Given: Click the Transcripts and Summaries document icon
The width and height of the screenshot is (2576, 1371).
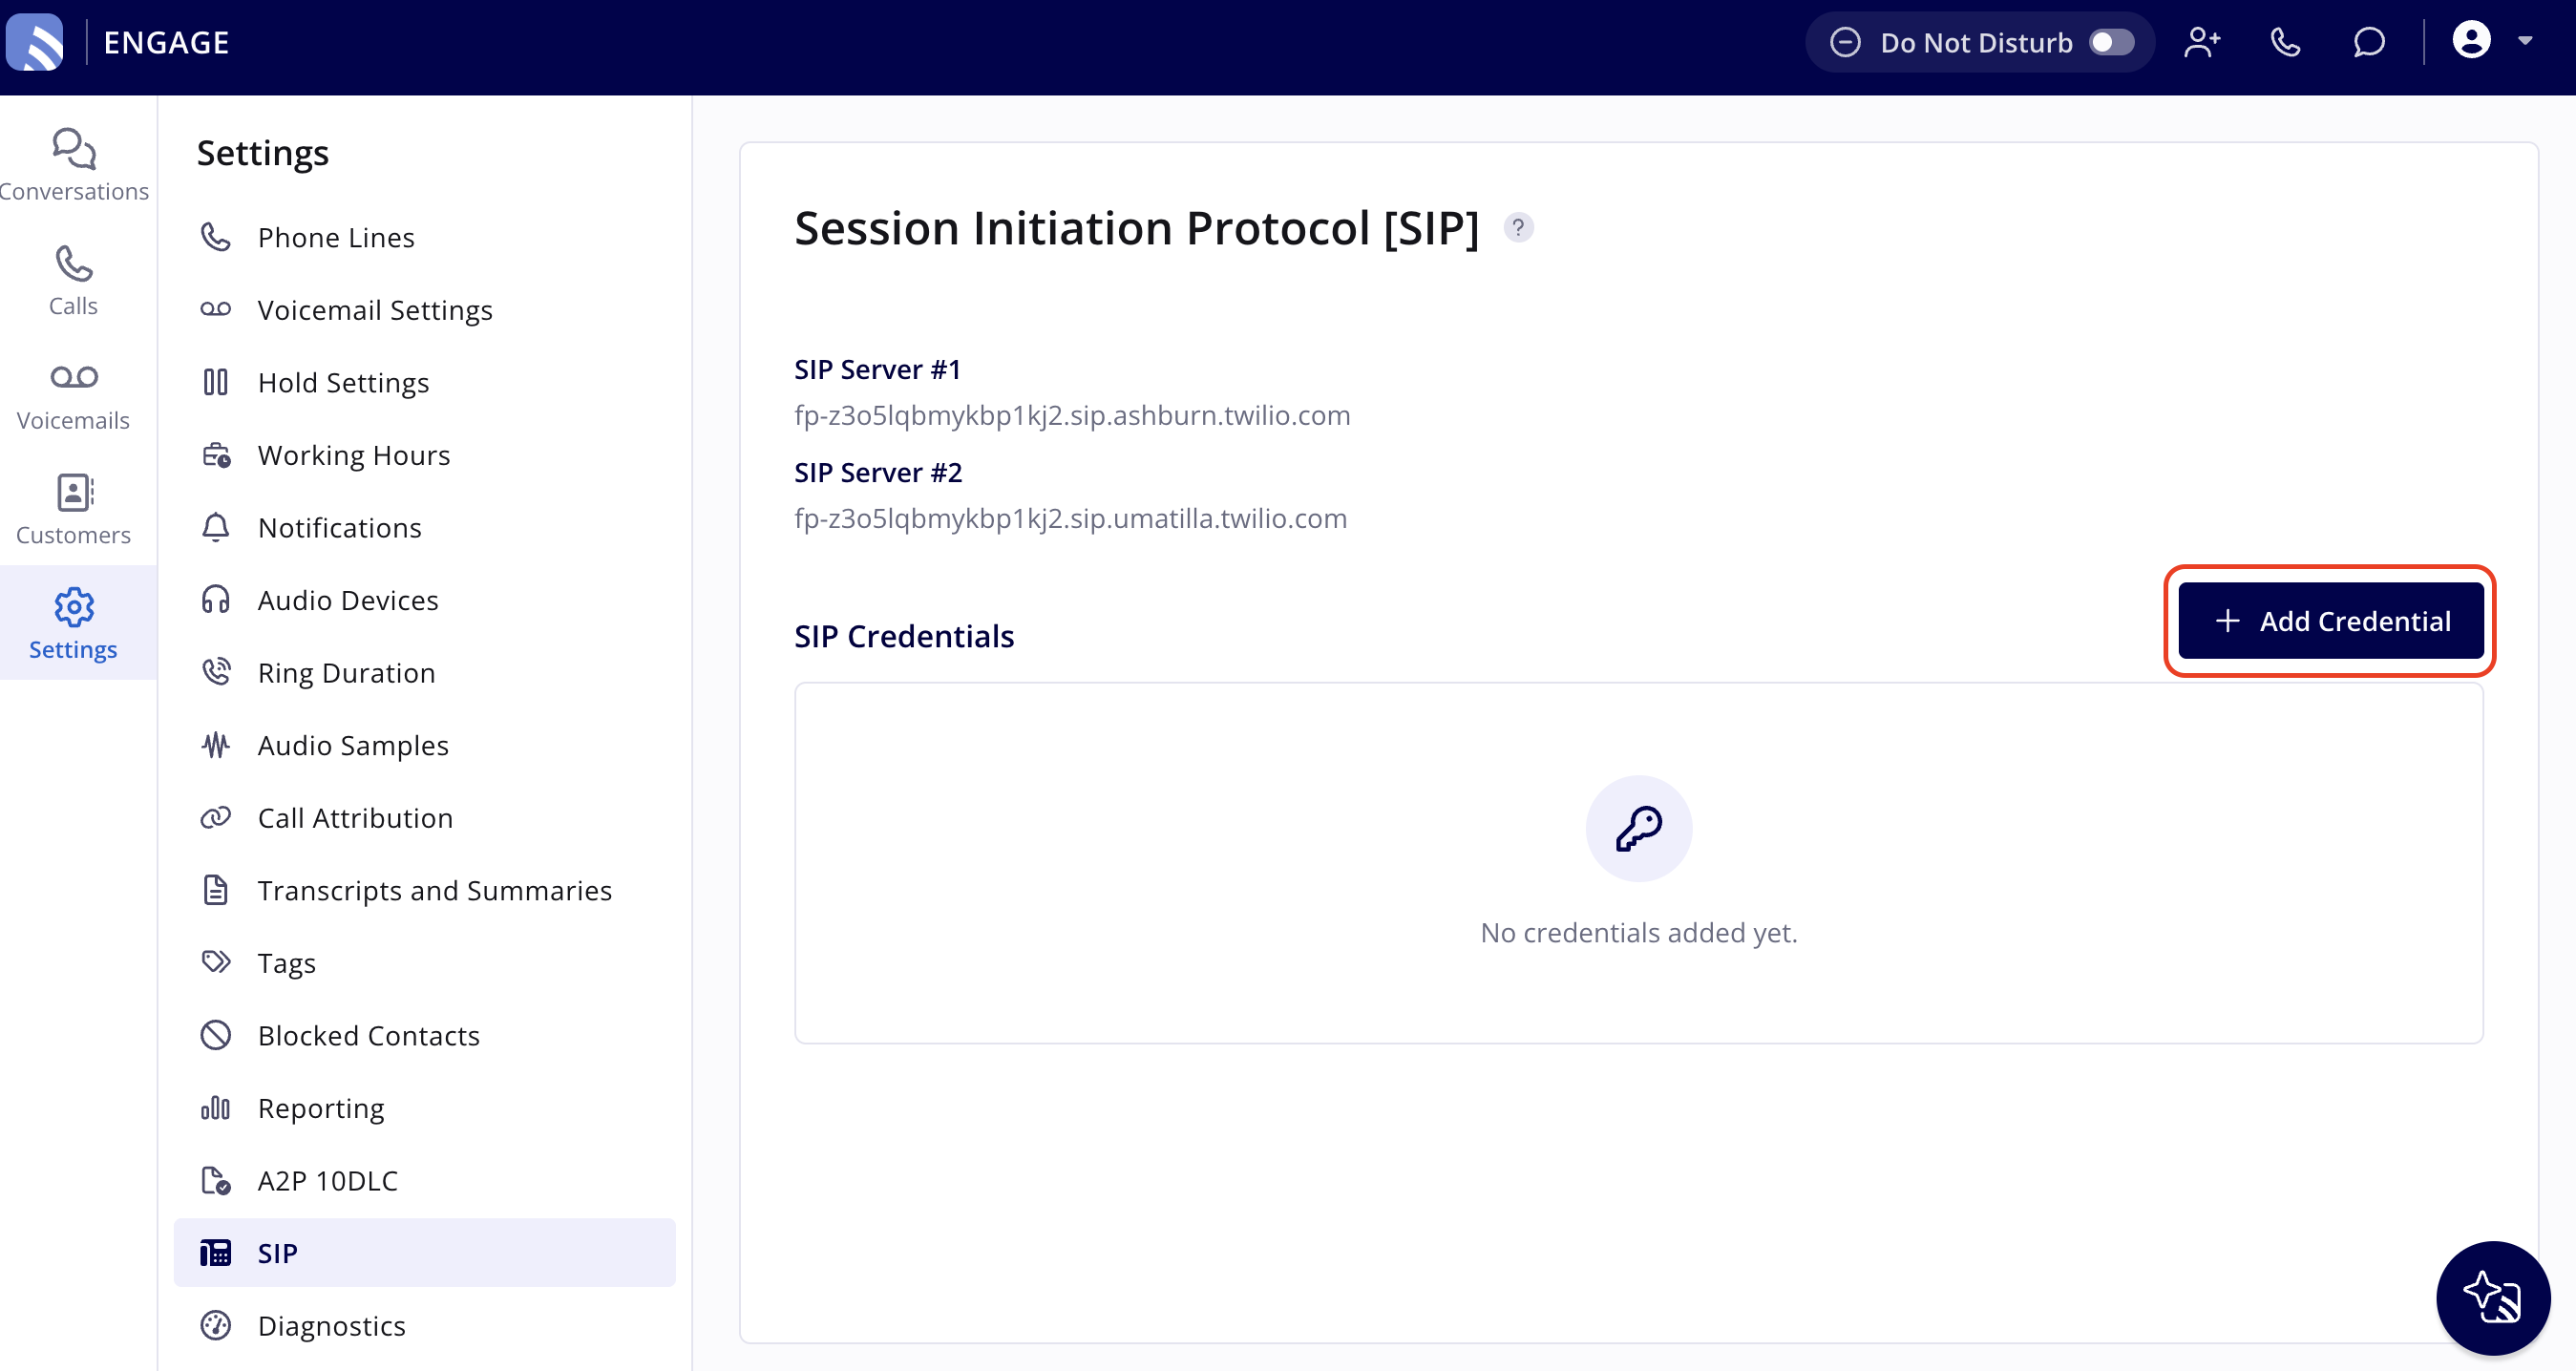Looking at the screenshot, I should [215, 890].
